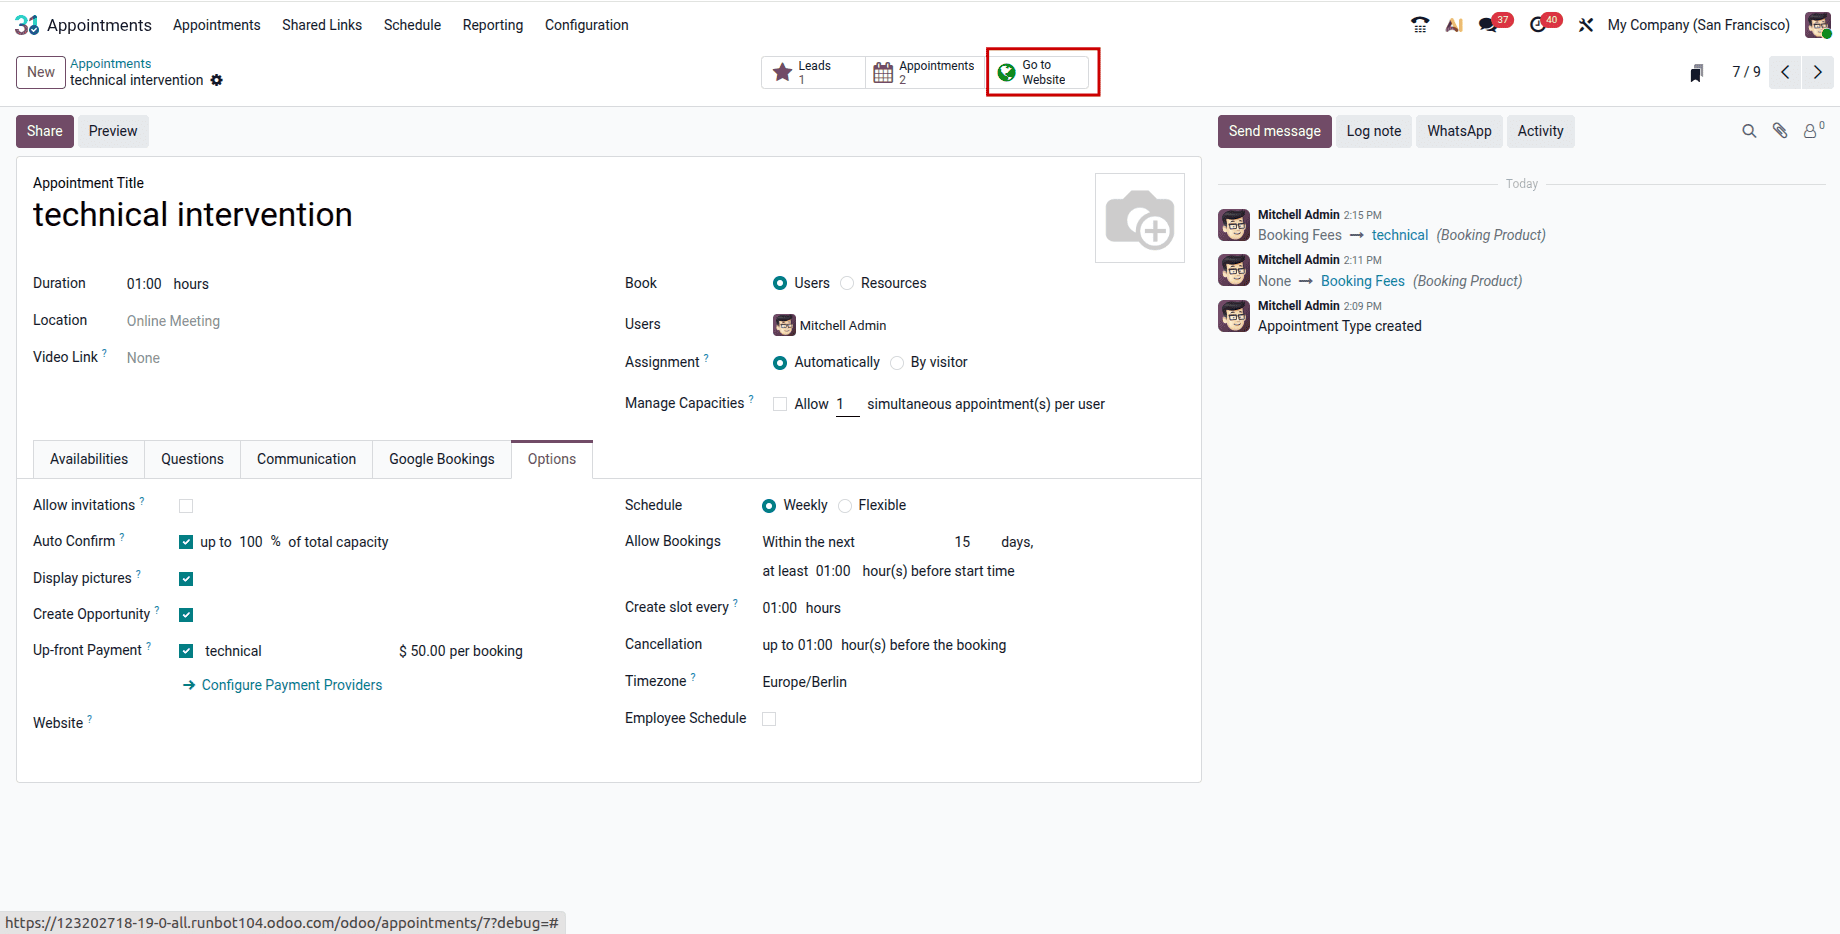Image resolution: width=1840 pixels, height=934 pixels.
Task: Click the avatar of the Appointment Type created message
Action: coord(1234,316)
